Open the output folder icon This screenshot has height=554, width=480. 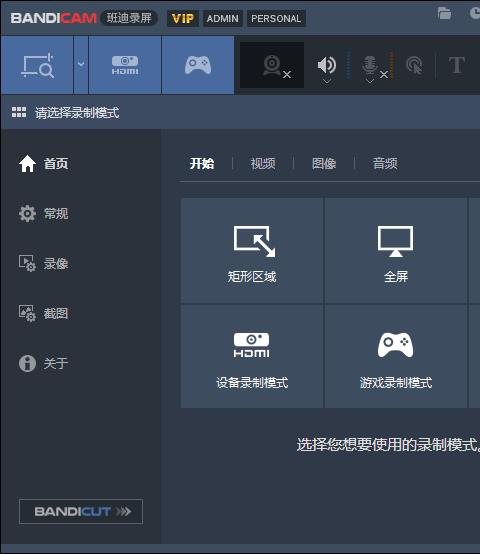444,13
